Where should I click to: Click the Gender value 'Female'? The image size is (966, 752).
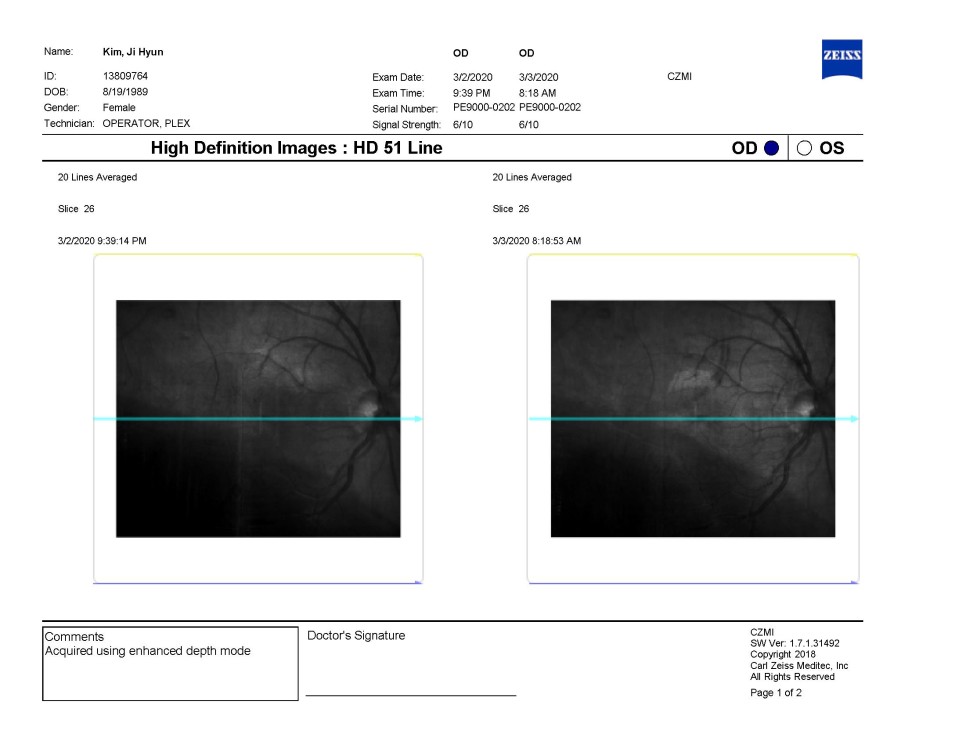[x=119, y=108]
